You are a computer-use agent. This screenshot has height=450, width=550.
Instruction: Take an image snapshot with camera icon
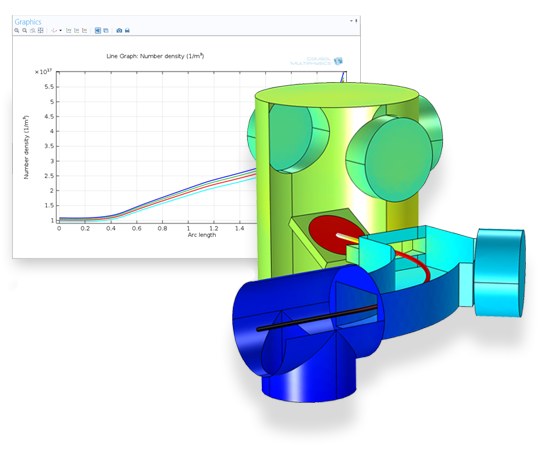[119, 31]
